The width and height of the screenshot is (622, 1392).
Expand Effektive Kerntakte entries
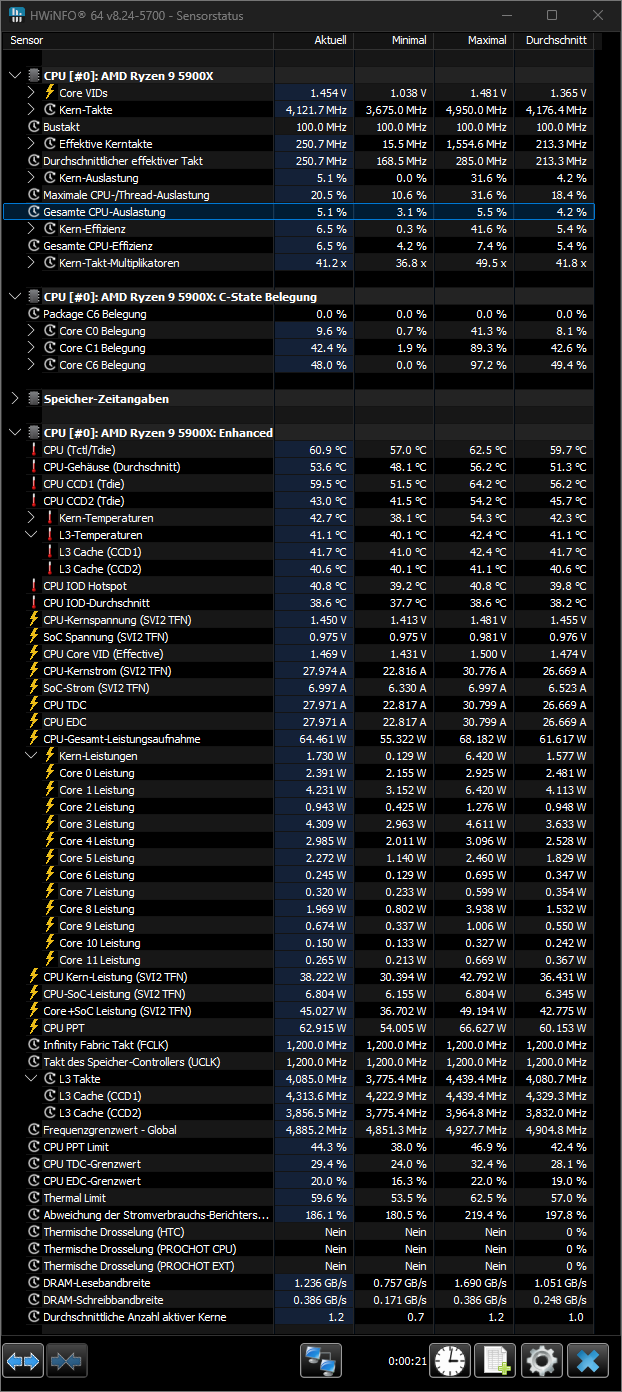click(31, 144)
